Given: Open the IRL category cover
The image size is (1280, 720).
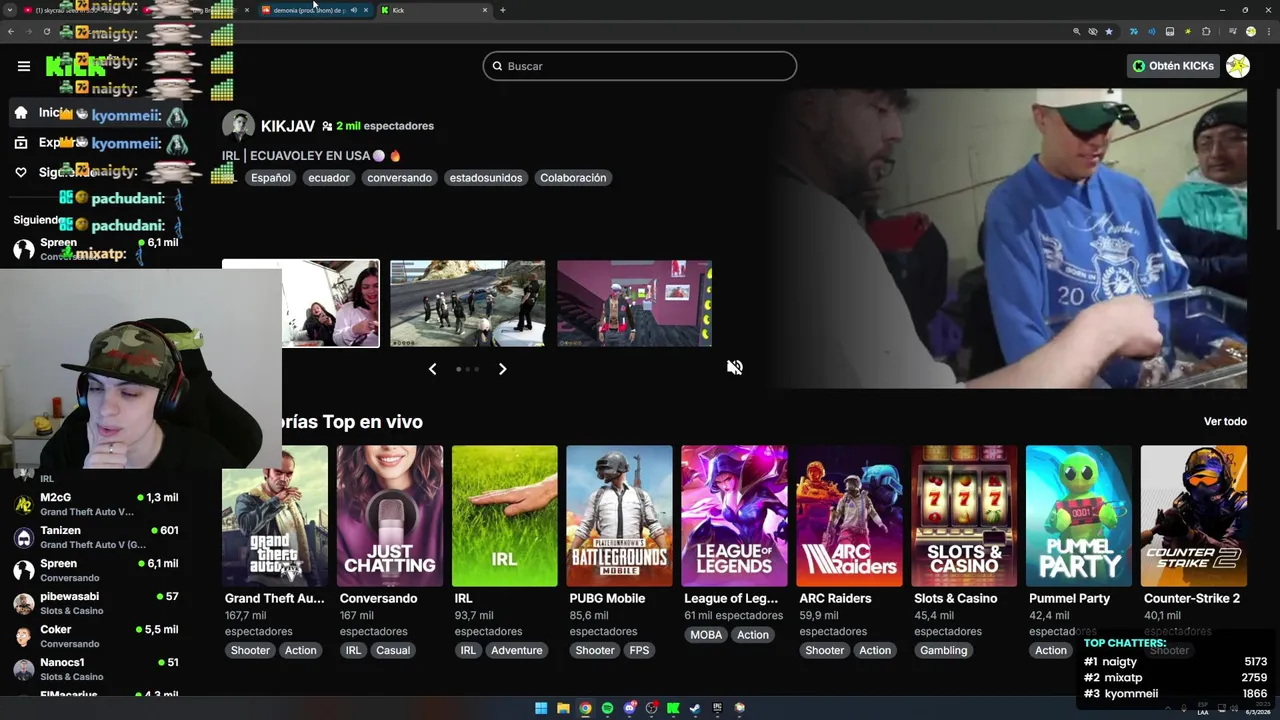Looking at the screenshot, I should tap(504, 516).
